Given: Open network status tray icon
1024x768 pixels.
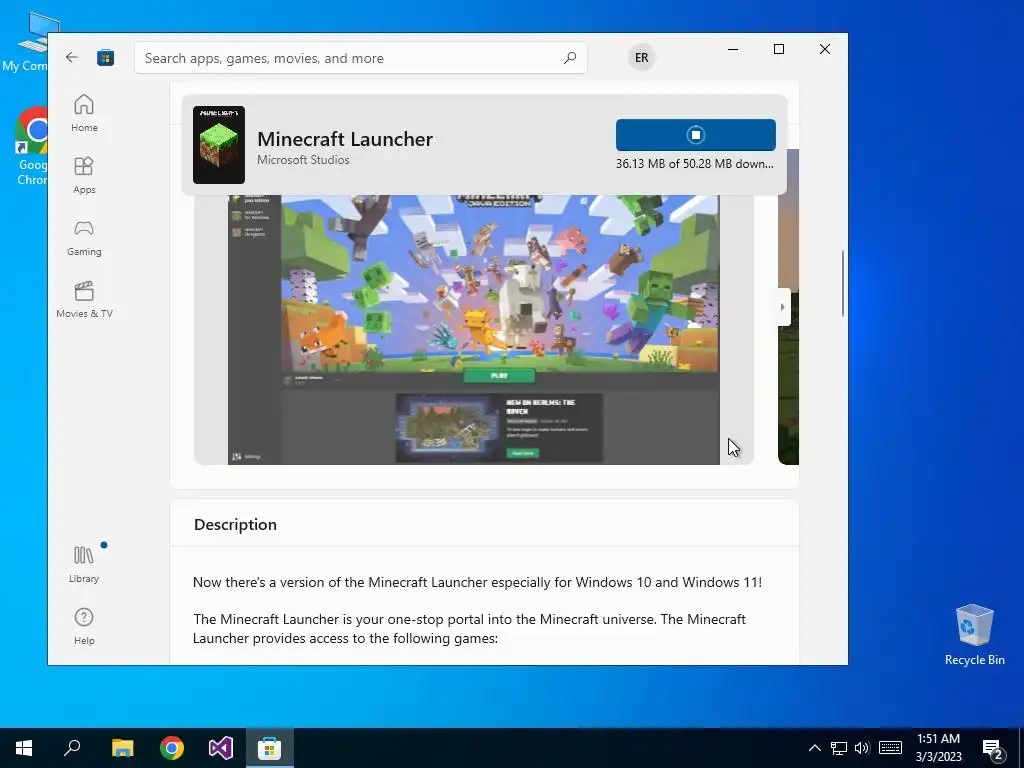Looking at the screenshot, I should click(x=839, y=748).
